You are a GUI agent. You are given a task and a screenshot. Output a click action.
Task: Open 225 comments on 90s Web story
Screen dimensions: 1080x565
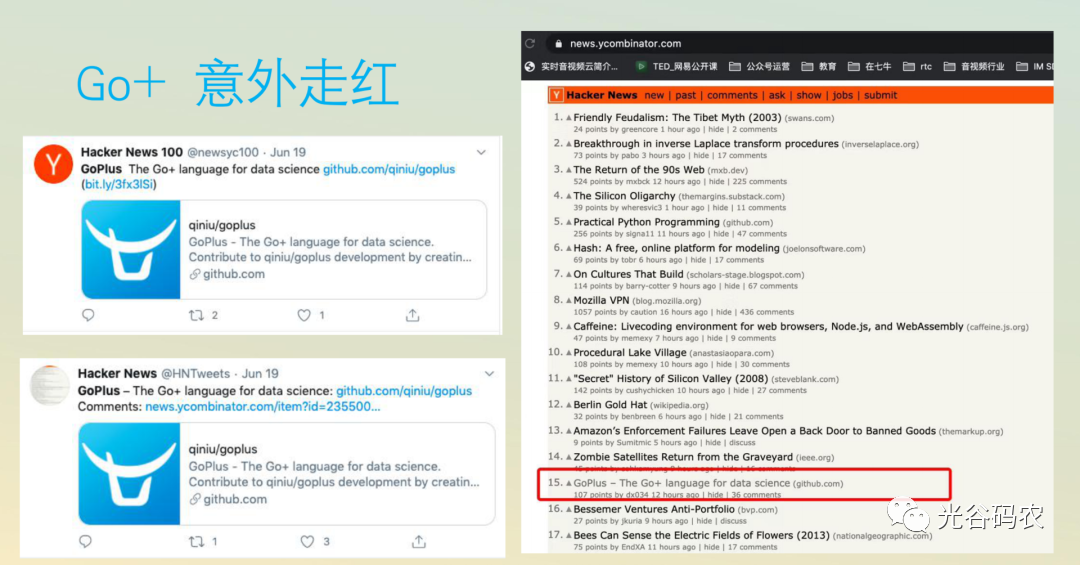[x=760, y=182]
